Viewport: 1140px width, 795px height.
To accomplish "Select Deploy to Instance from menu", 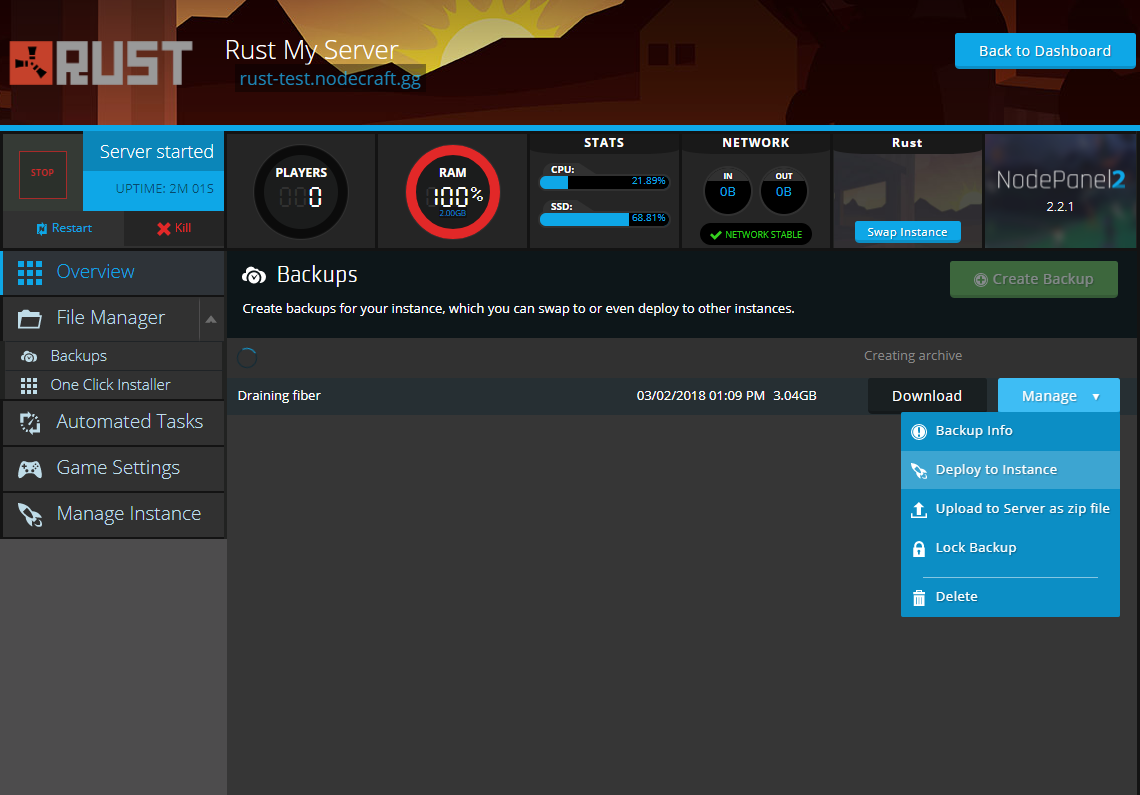I will (x=995, y=470).
